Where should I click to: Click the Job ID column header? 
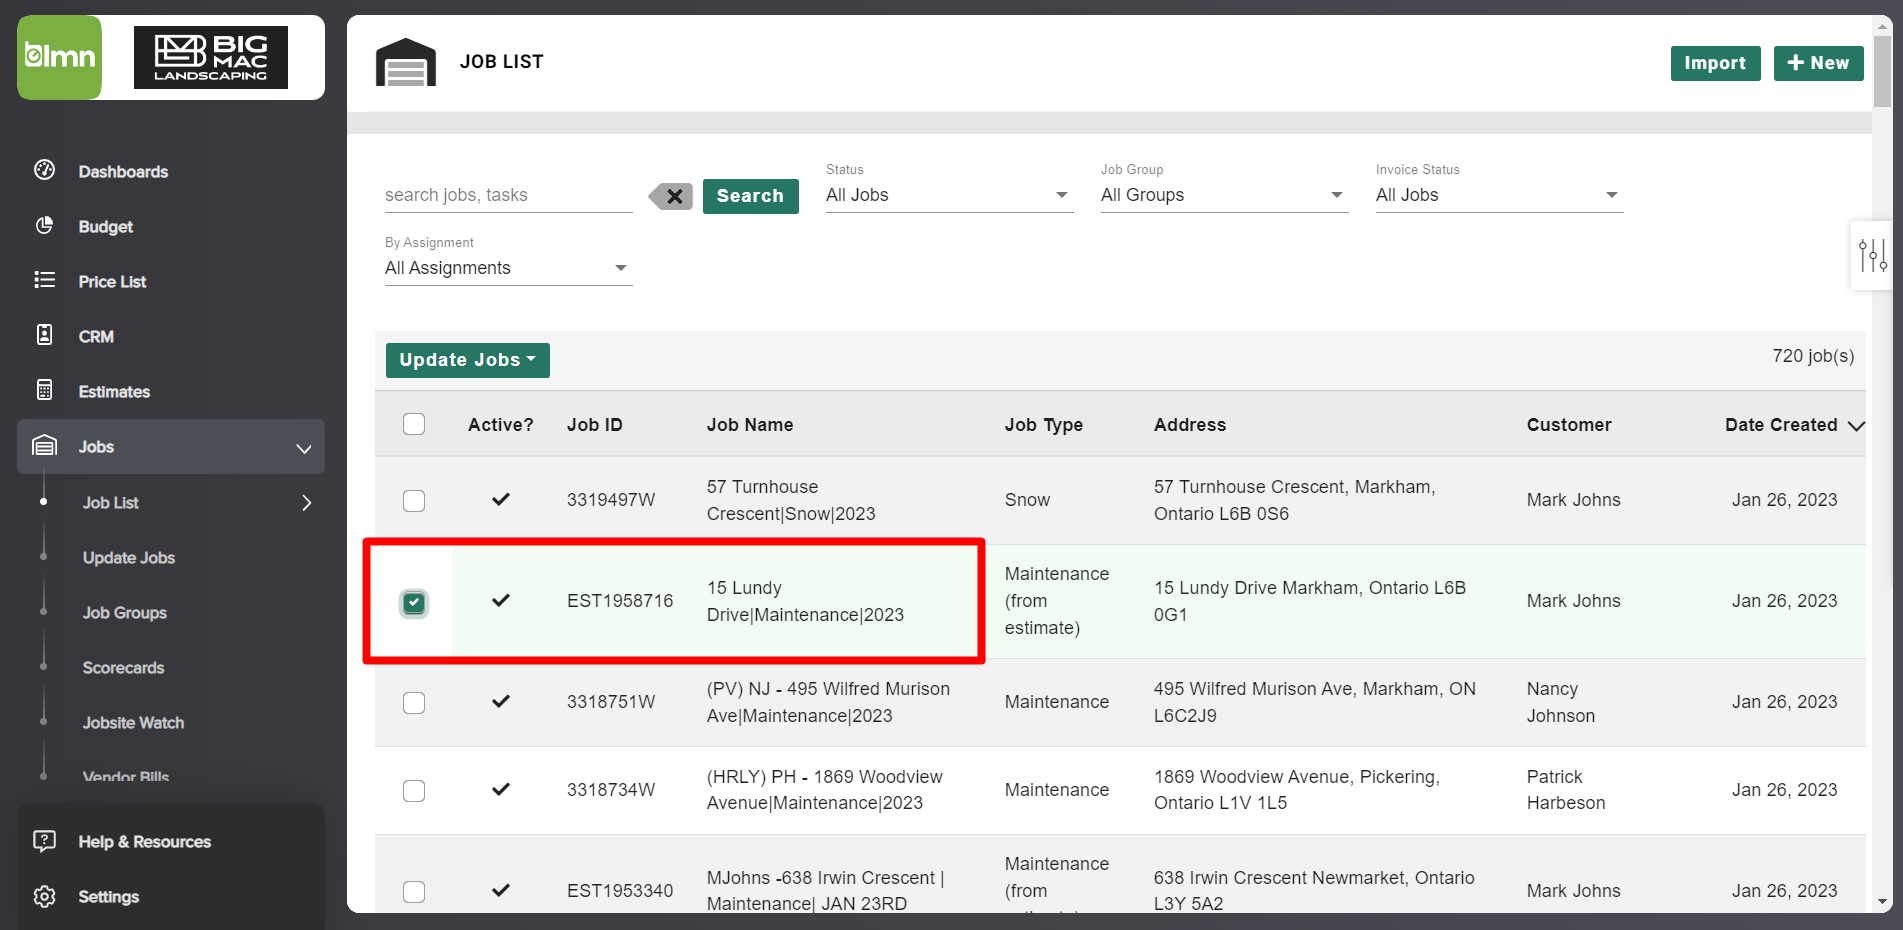click(x=595, y=425)
